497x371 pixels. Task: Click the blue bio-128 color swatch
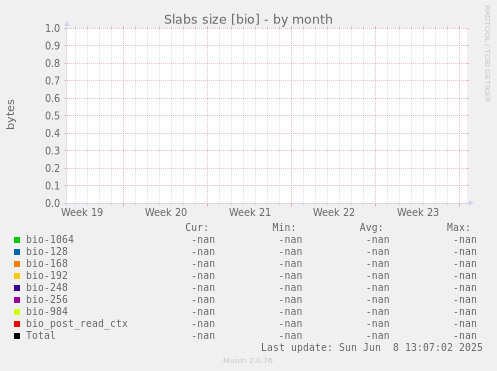click(17, 252)
